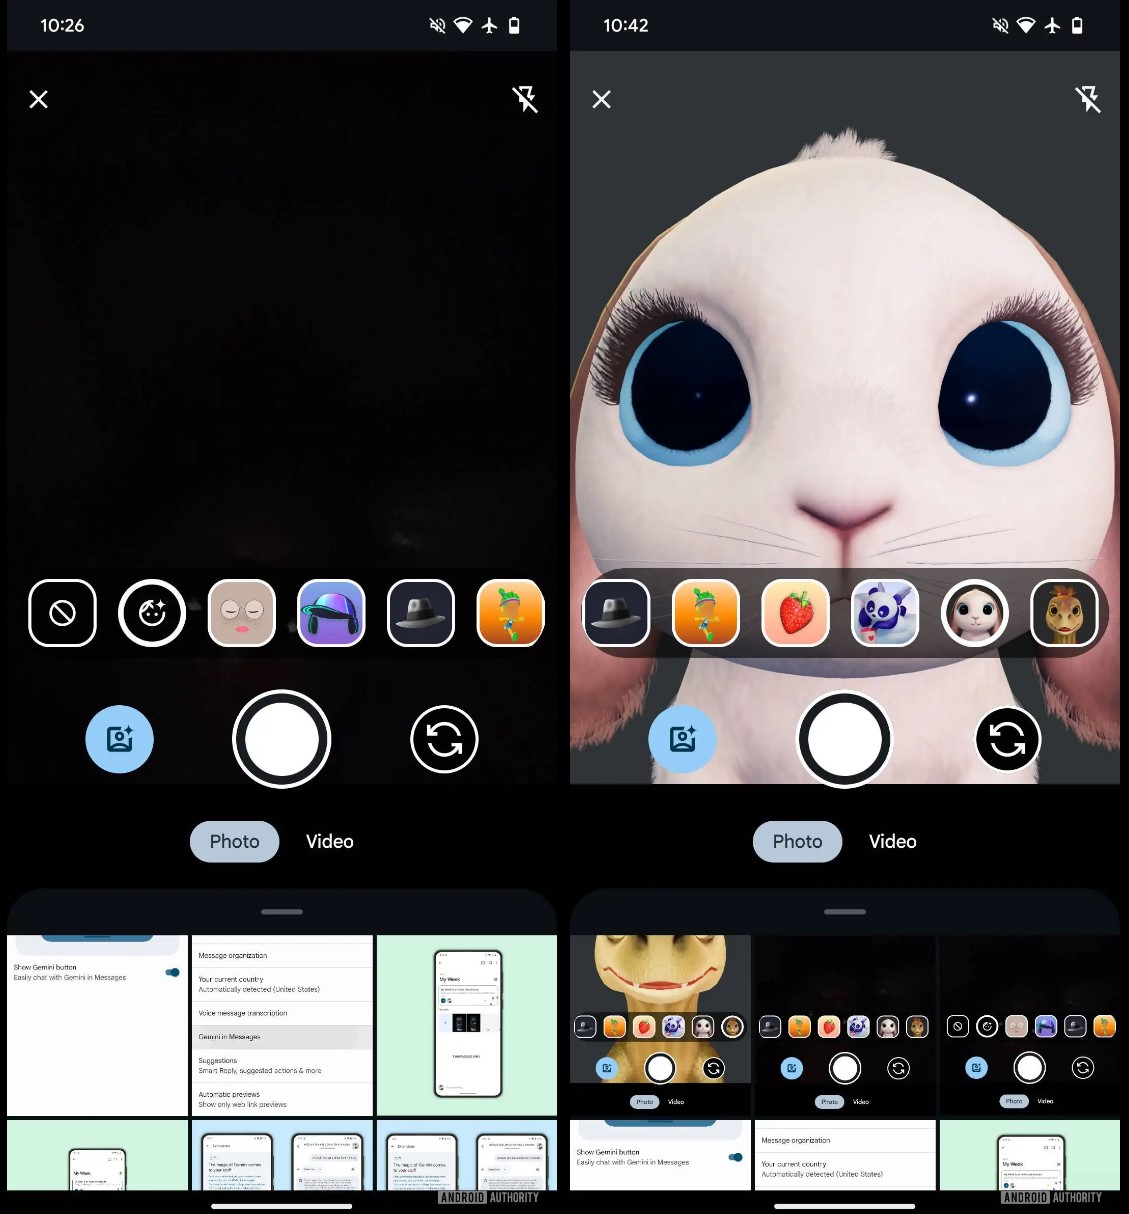Select the no-effect (none) filter icon

point(63,613)
